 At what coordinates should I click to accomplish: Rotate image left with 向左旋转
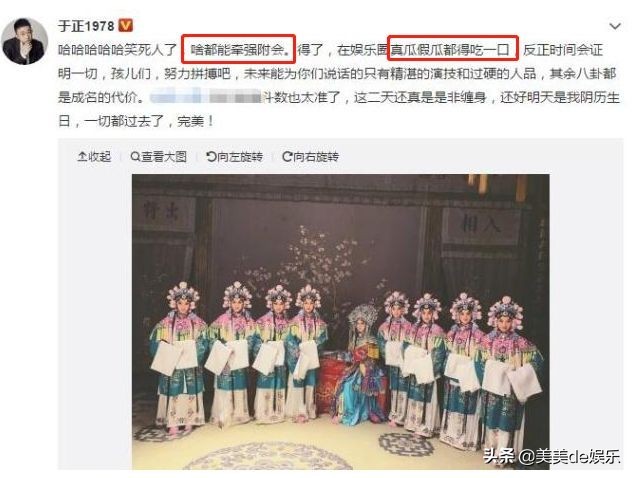click(x=234, y=157)
